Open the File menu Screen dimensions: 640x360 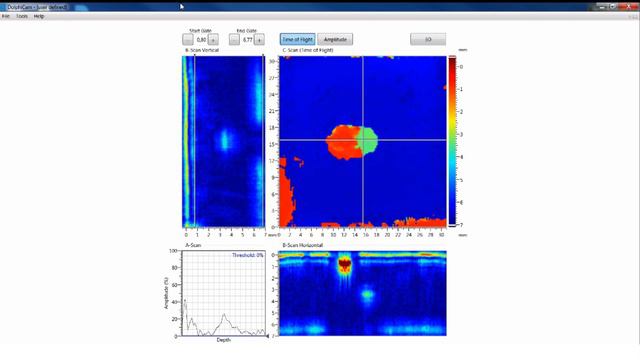click(6, 16)
